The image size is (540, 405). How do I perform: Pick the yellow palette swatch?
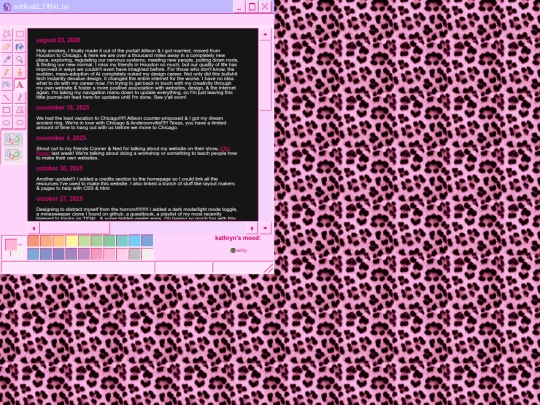point(71,241)
